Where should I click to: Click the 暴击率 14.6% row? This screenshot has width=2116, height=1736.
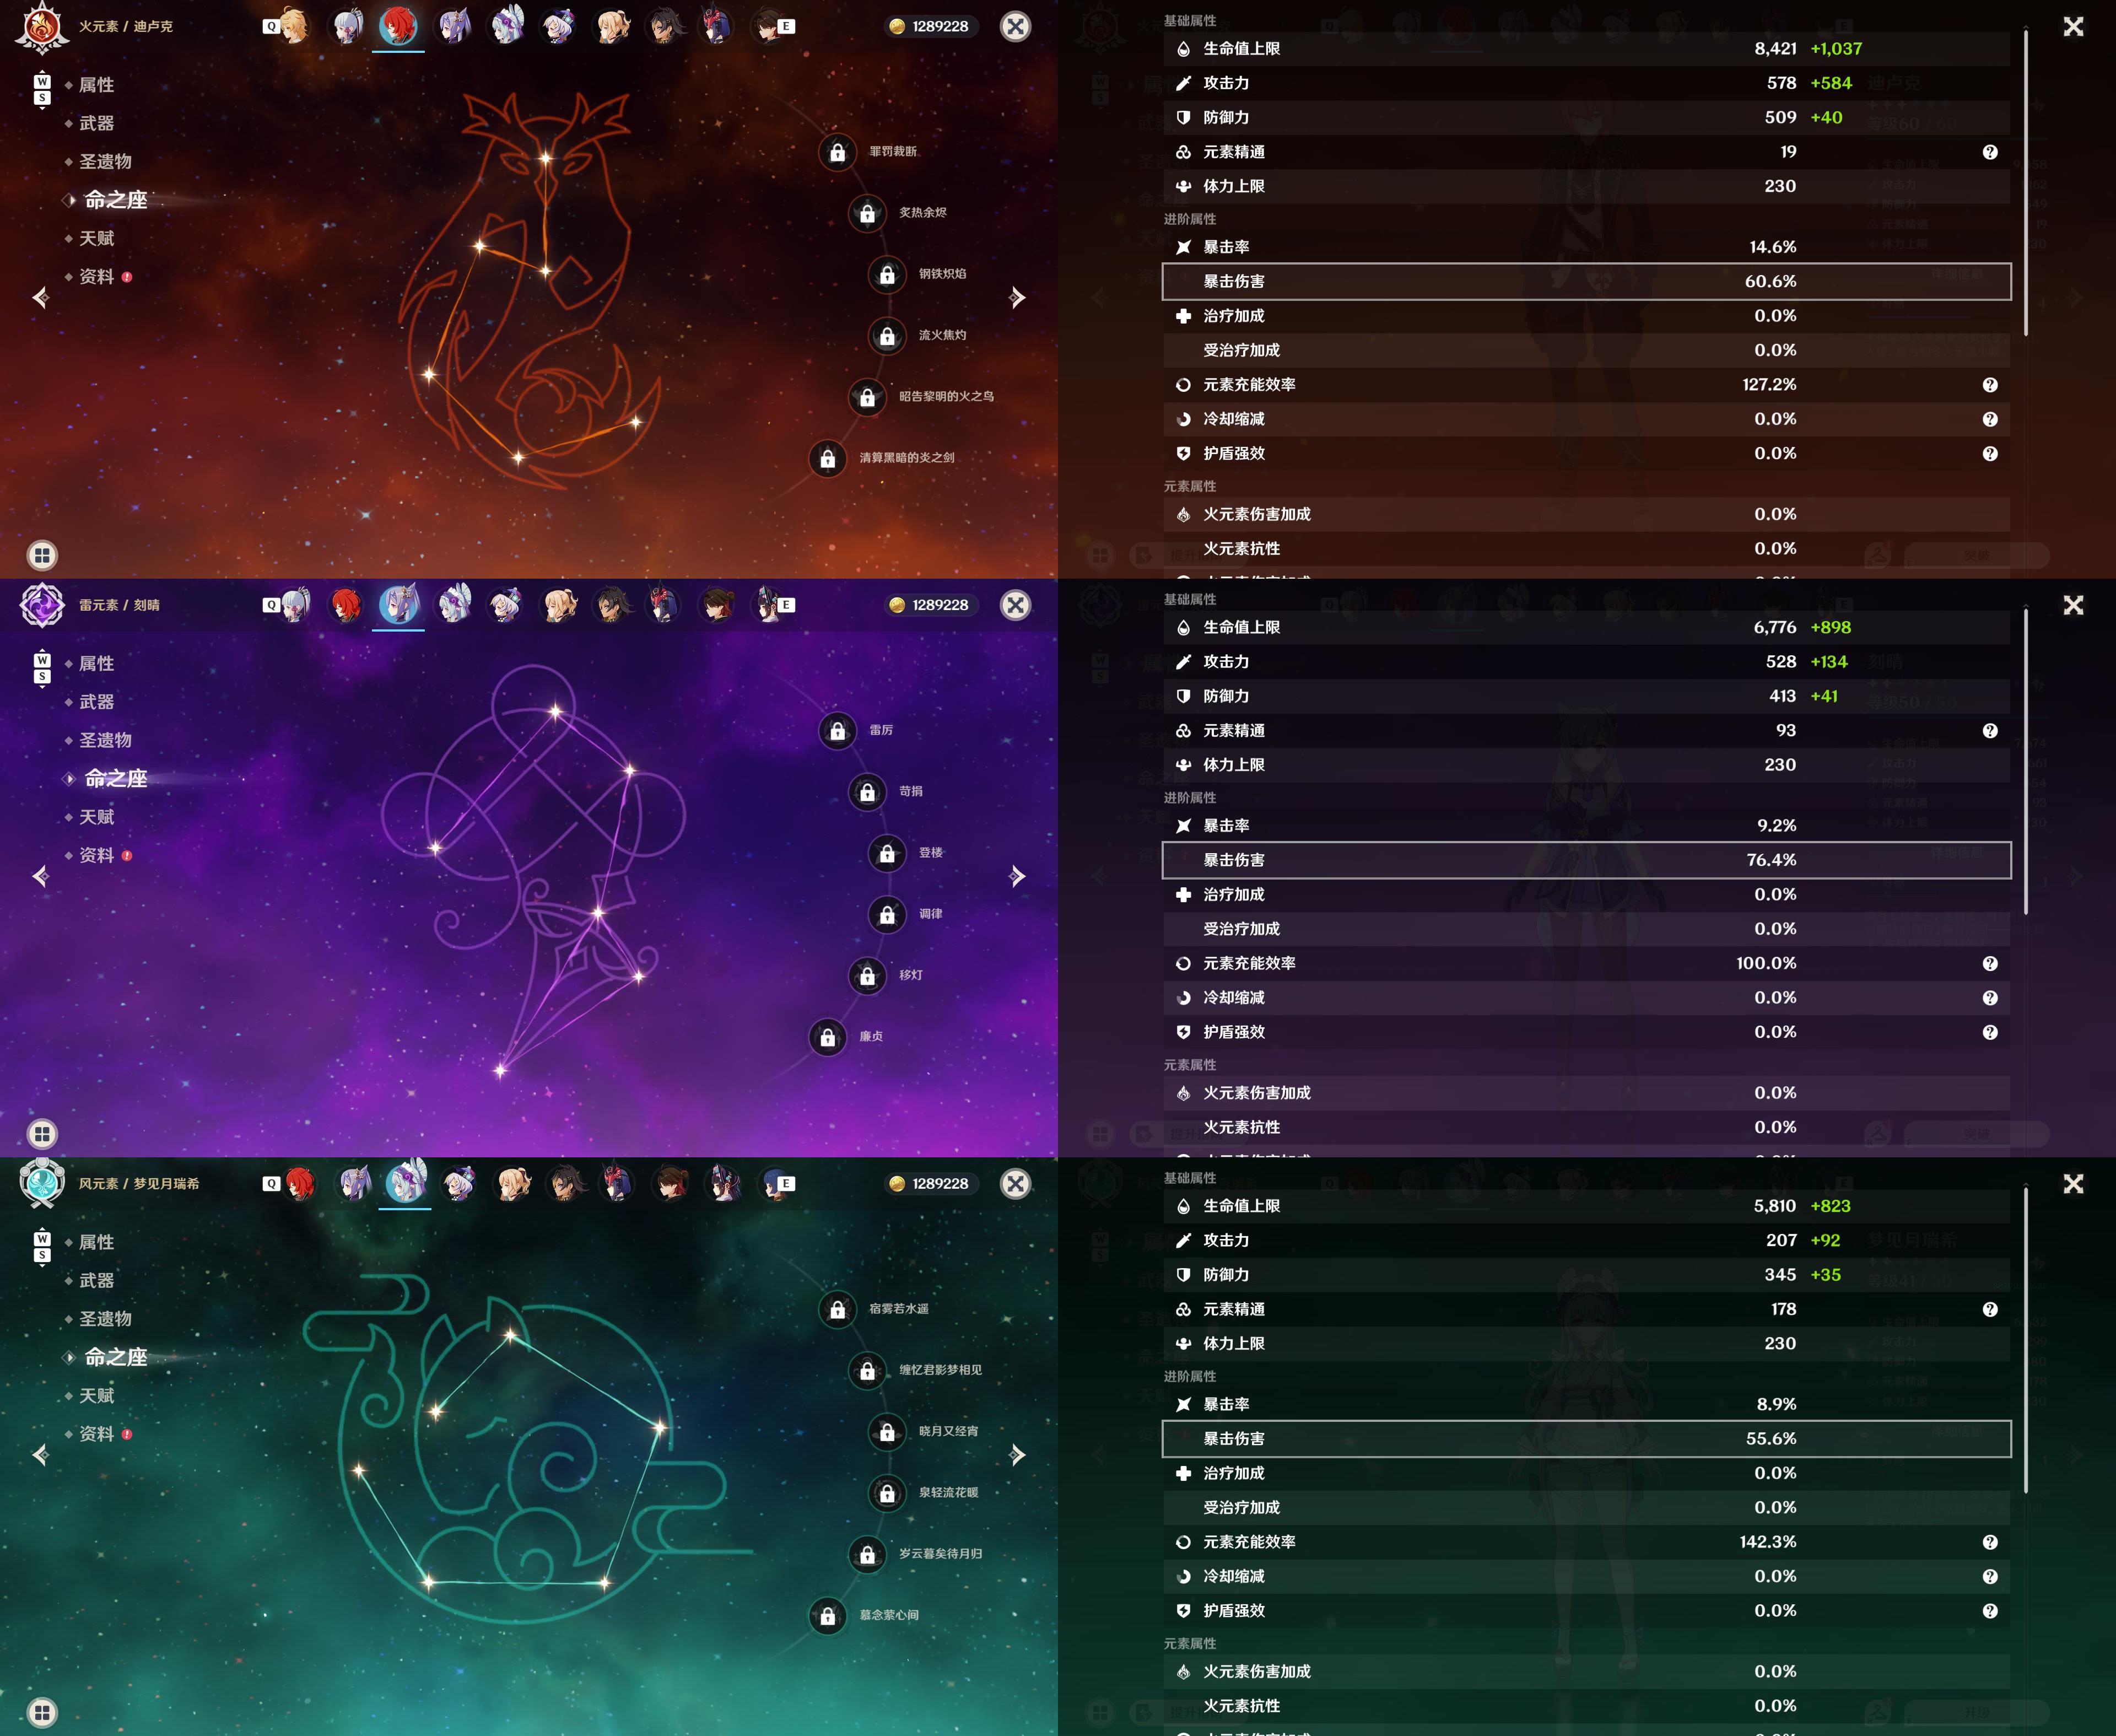[x=1586, y=247]
